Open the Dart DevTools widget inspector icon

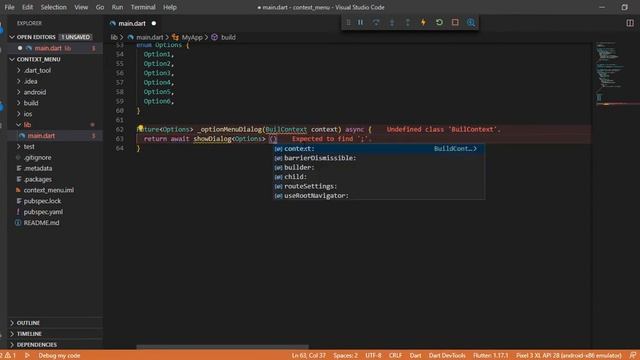[x=471, y=22]
